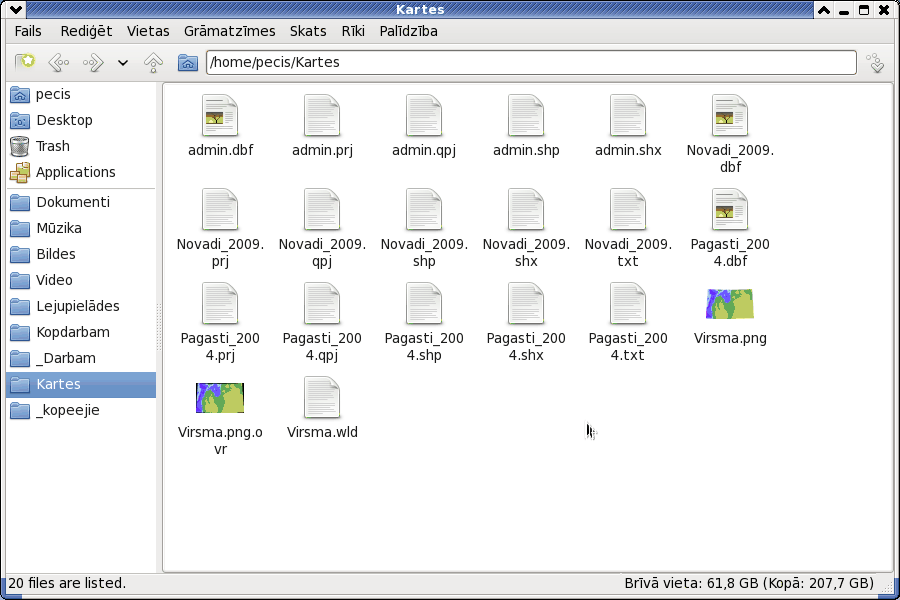Select the admin.dbf file icon
Viewport: 900px width, 600px height.
(220, 116)
